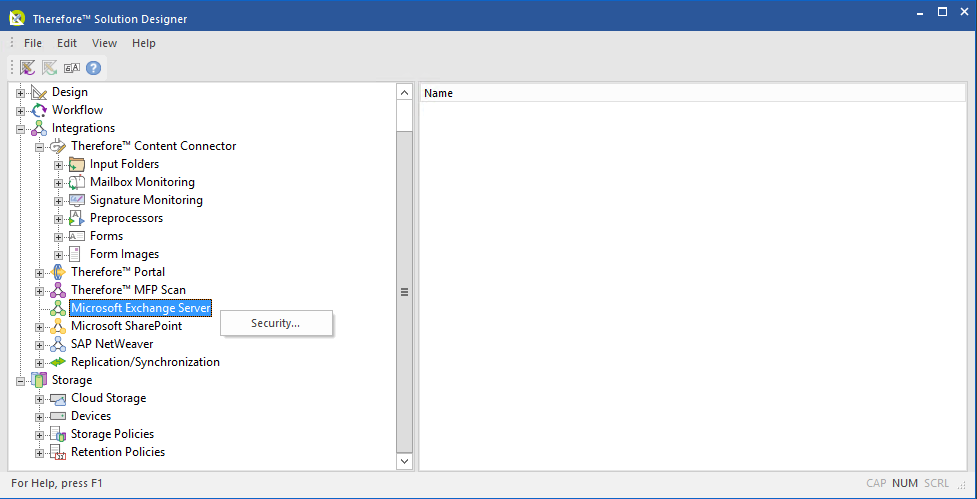Select the Design node icon
Image resolution: width=977 pixels, height=499 pixels.
click(39, 92)
